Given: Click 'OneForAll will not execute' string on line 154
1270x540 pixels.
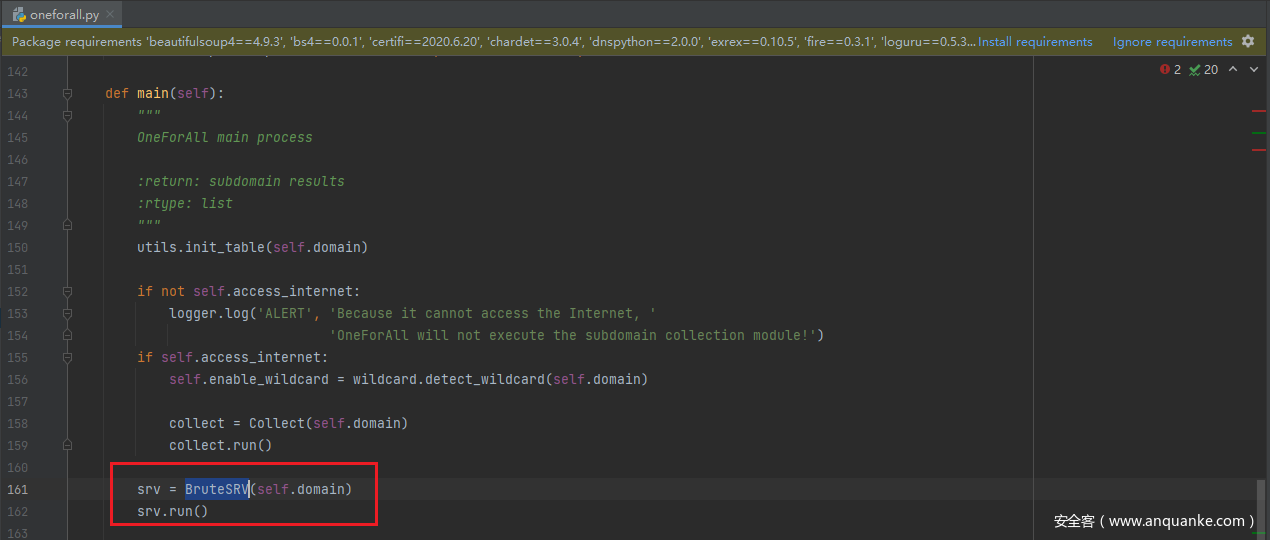Looking at the screenshot, I should click(x=573, y=335).
